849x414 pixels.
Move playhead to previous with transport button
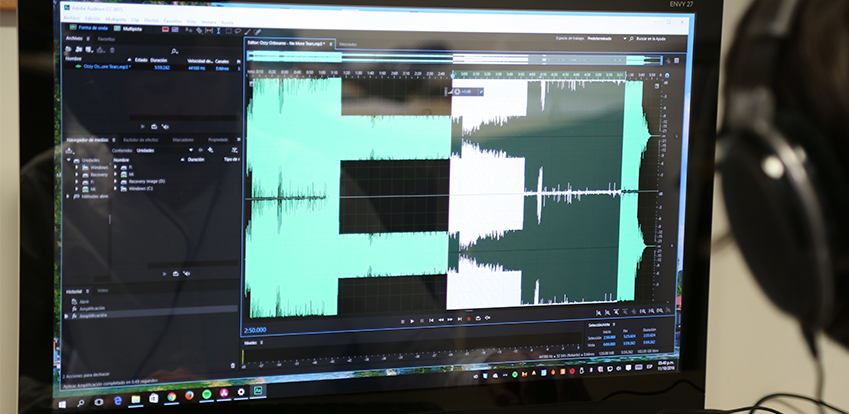[x=432, y=320]
